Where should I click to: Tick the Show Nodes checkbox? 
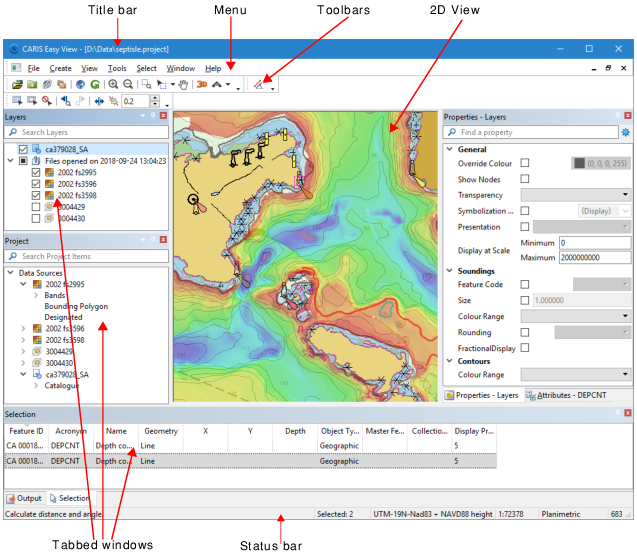pos(526,179)
